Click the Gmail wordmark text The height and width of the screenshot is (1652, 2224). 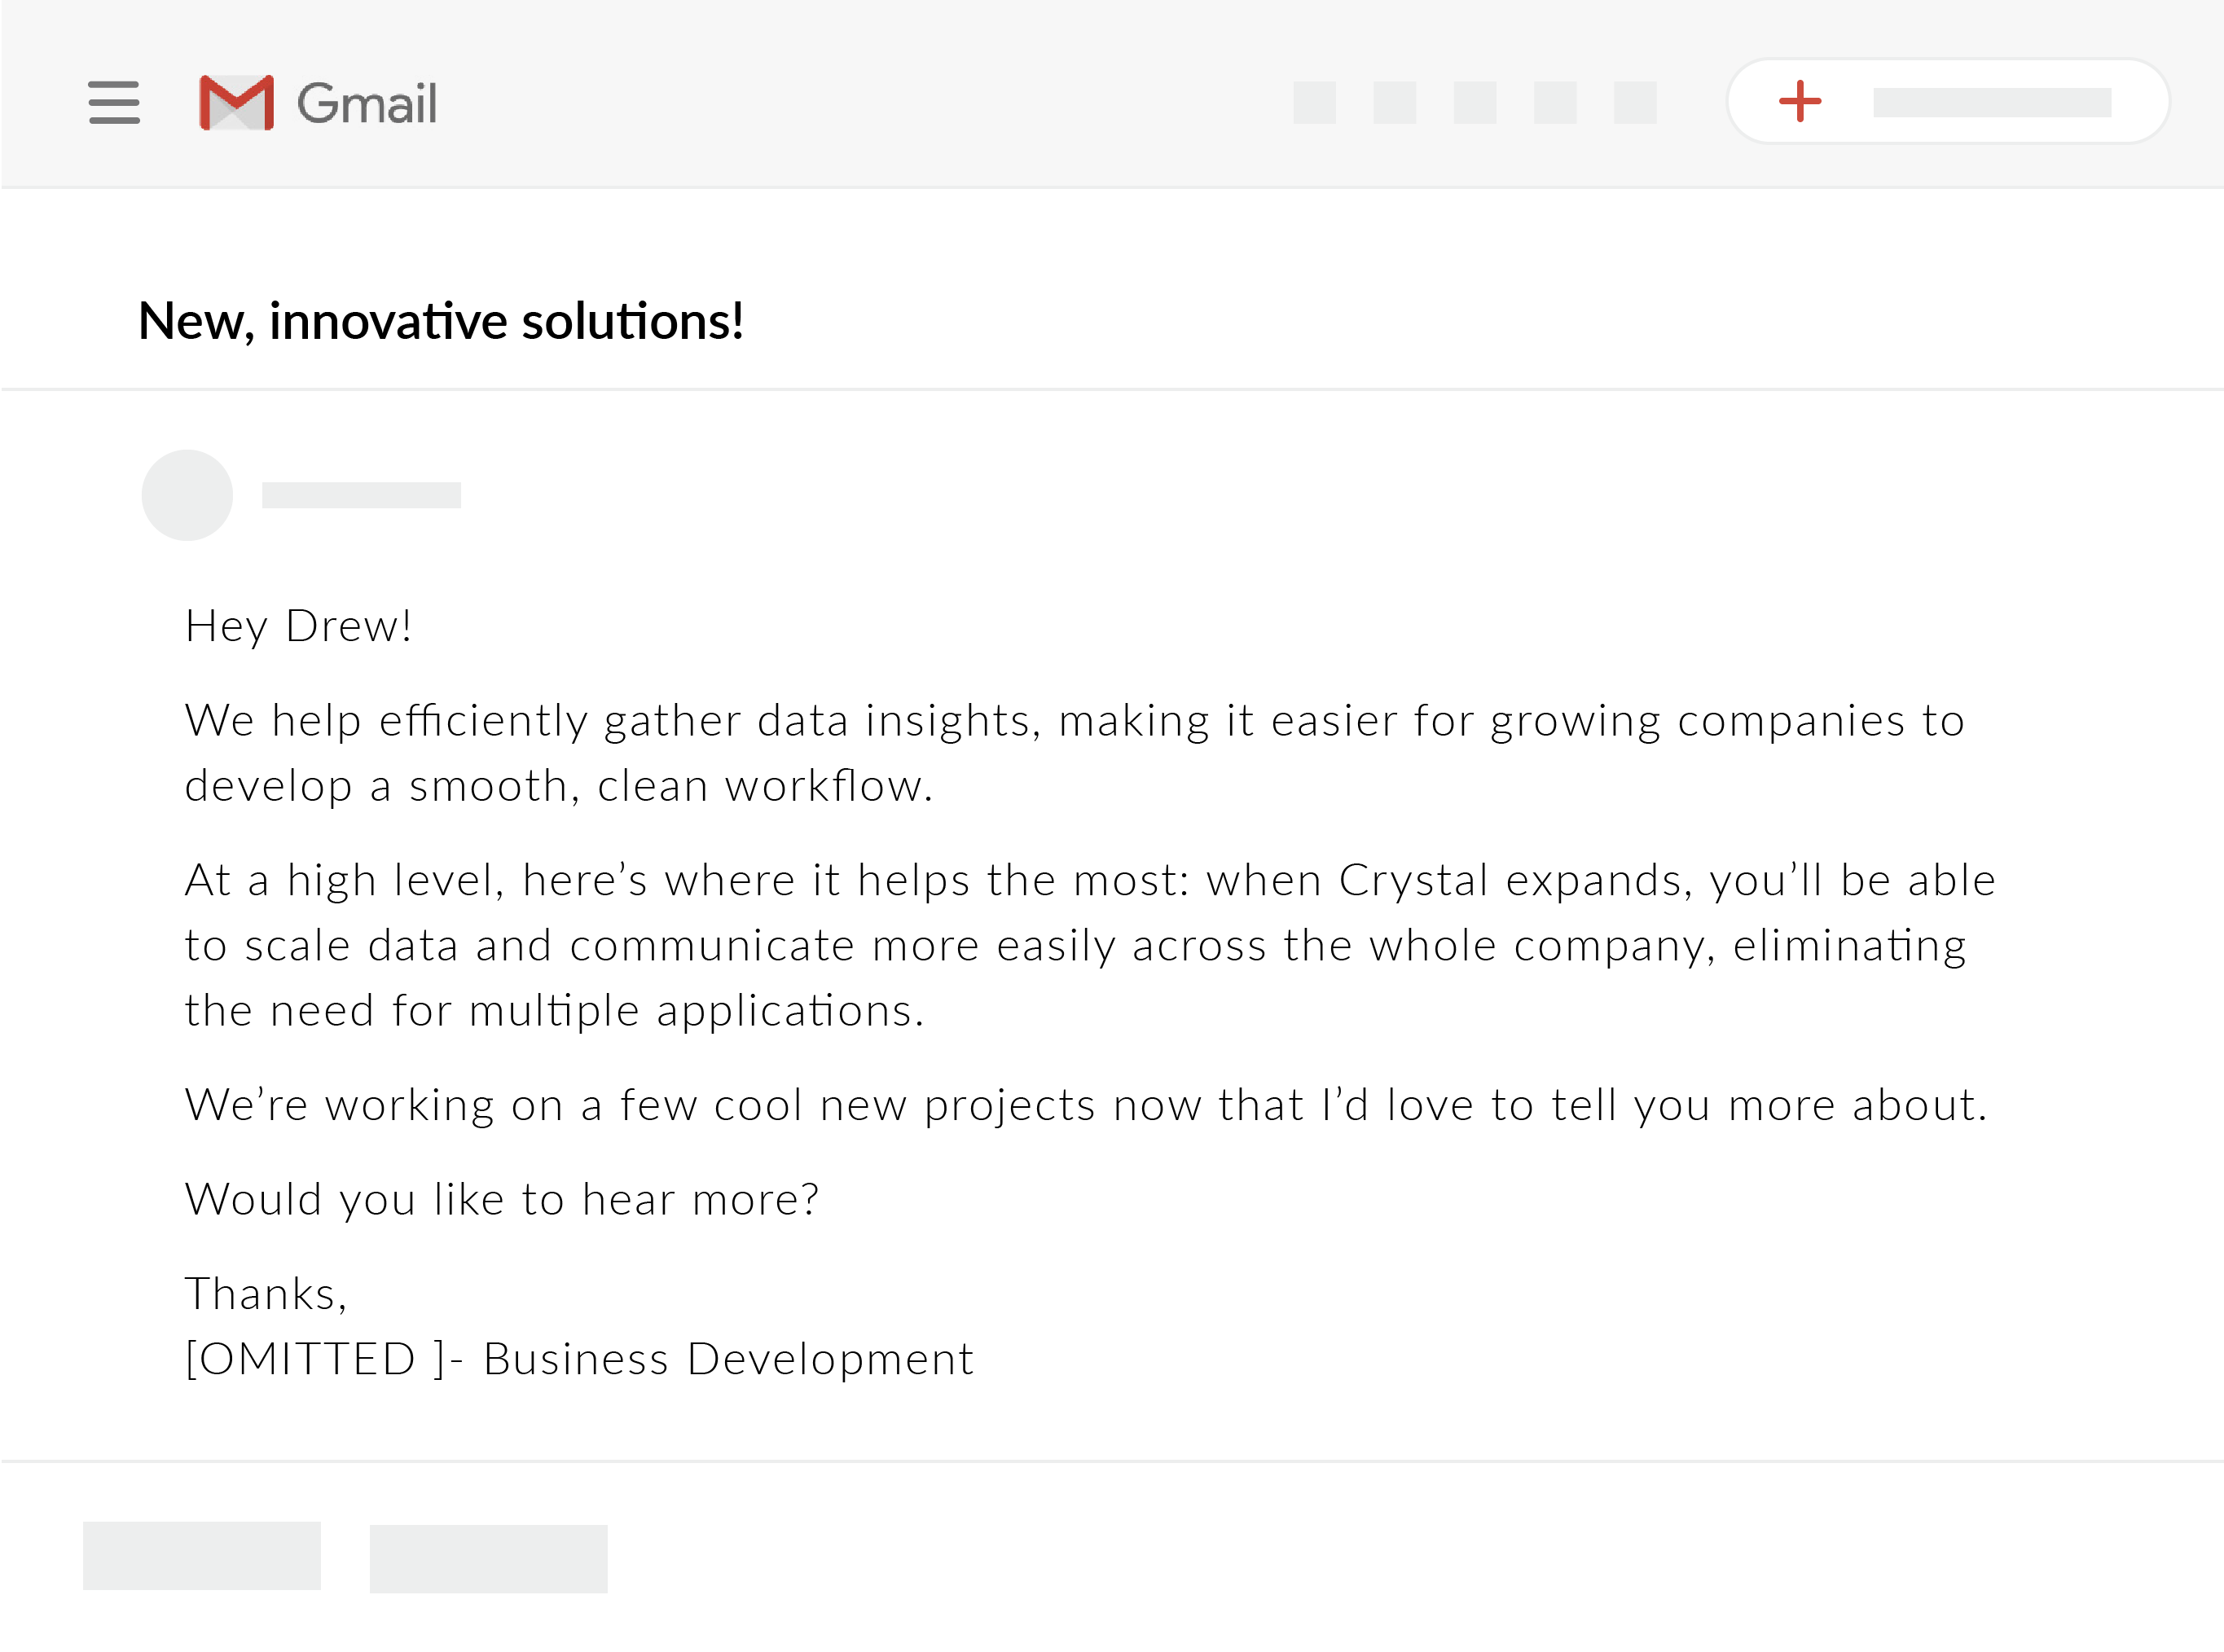(367, 103)
